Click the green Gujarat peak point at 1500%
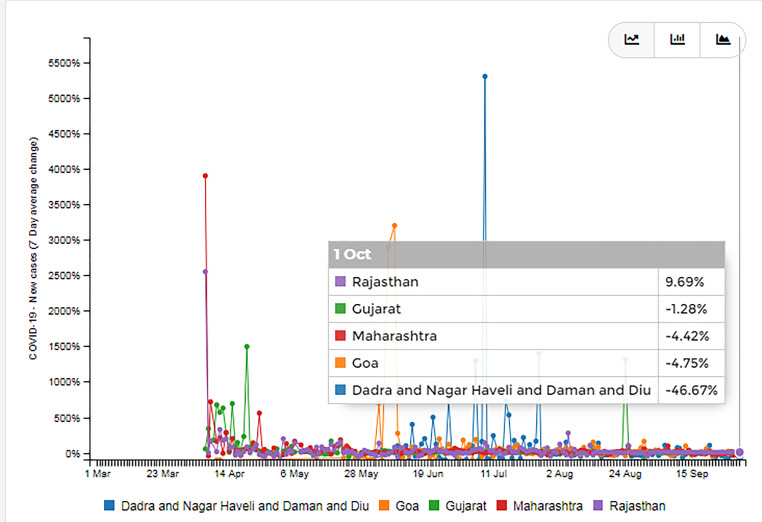Viewport: 762px width, 522px height. [247, 347]
